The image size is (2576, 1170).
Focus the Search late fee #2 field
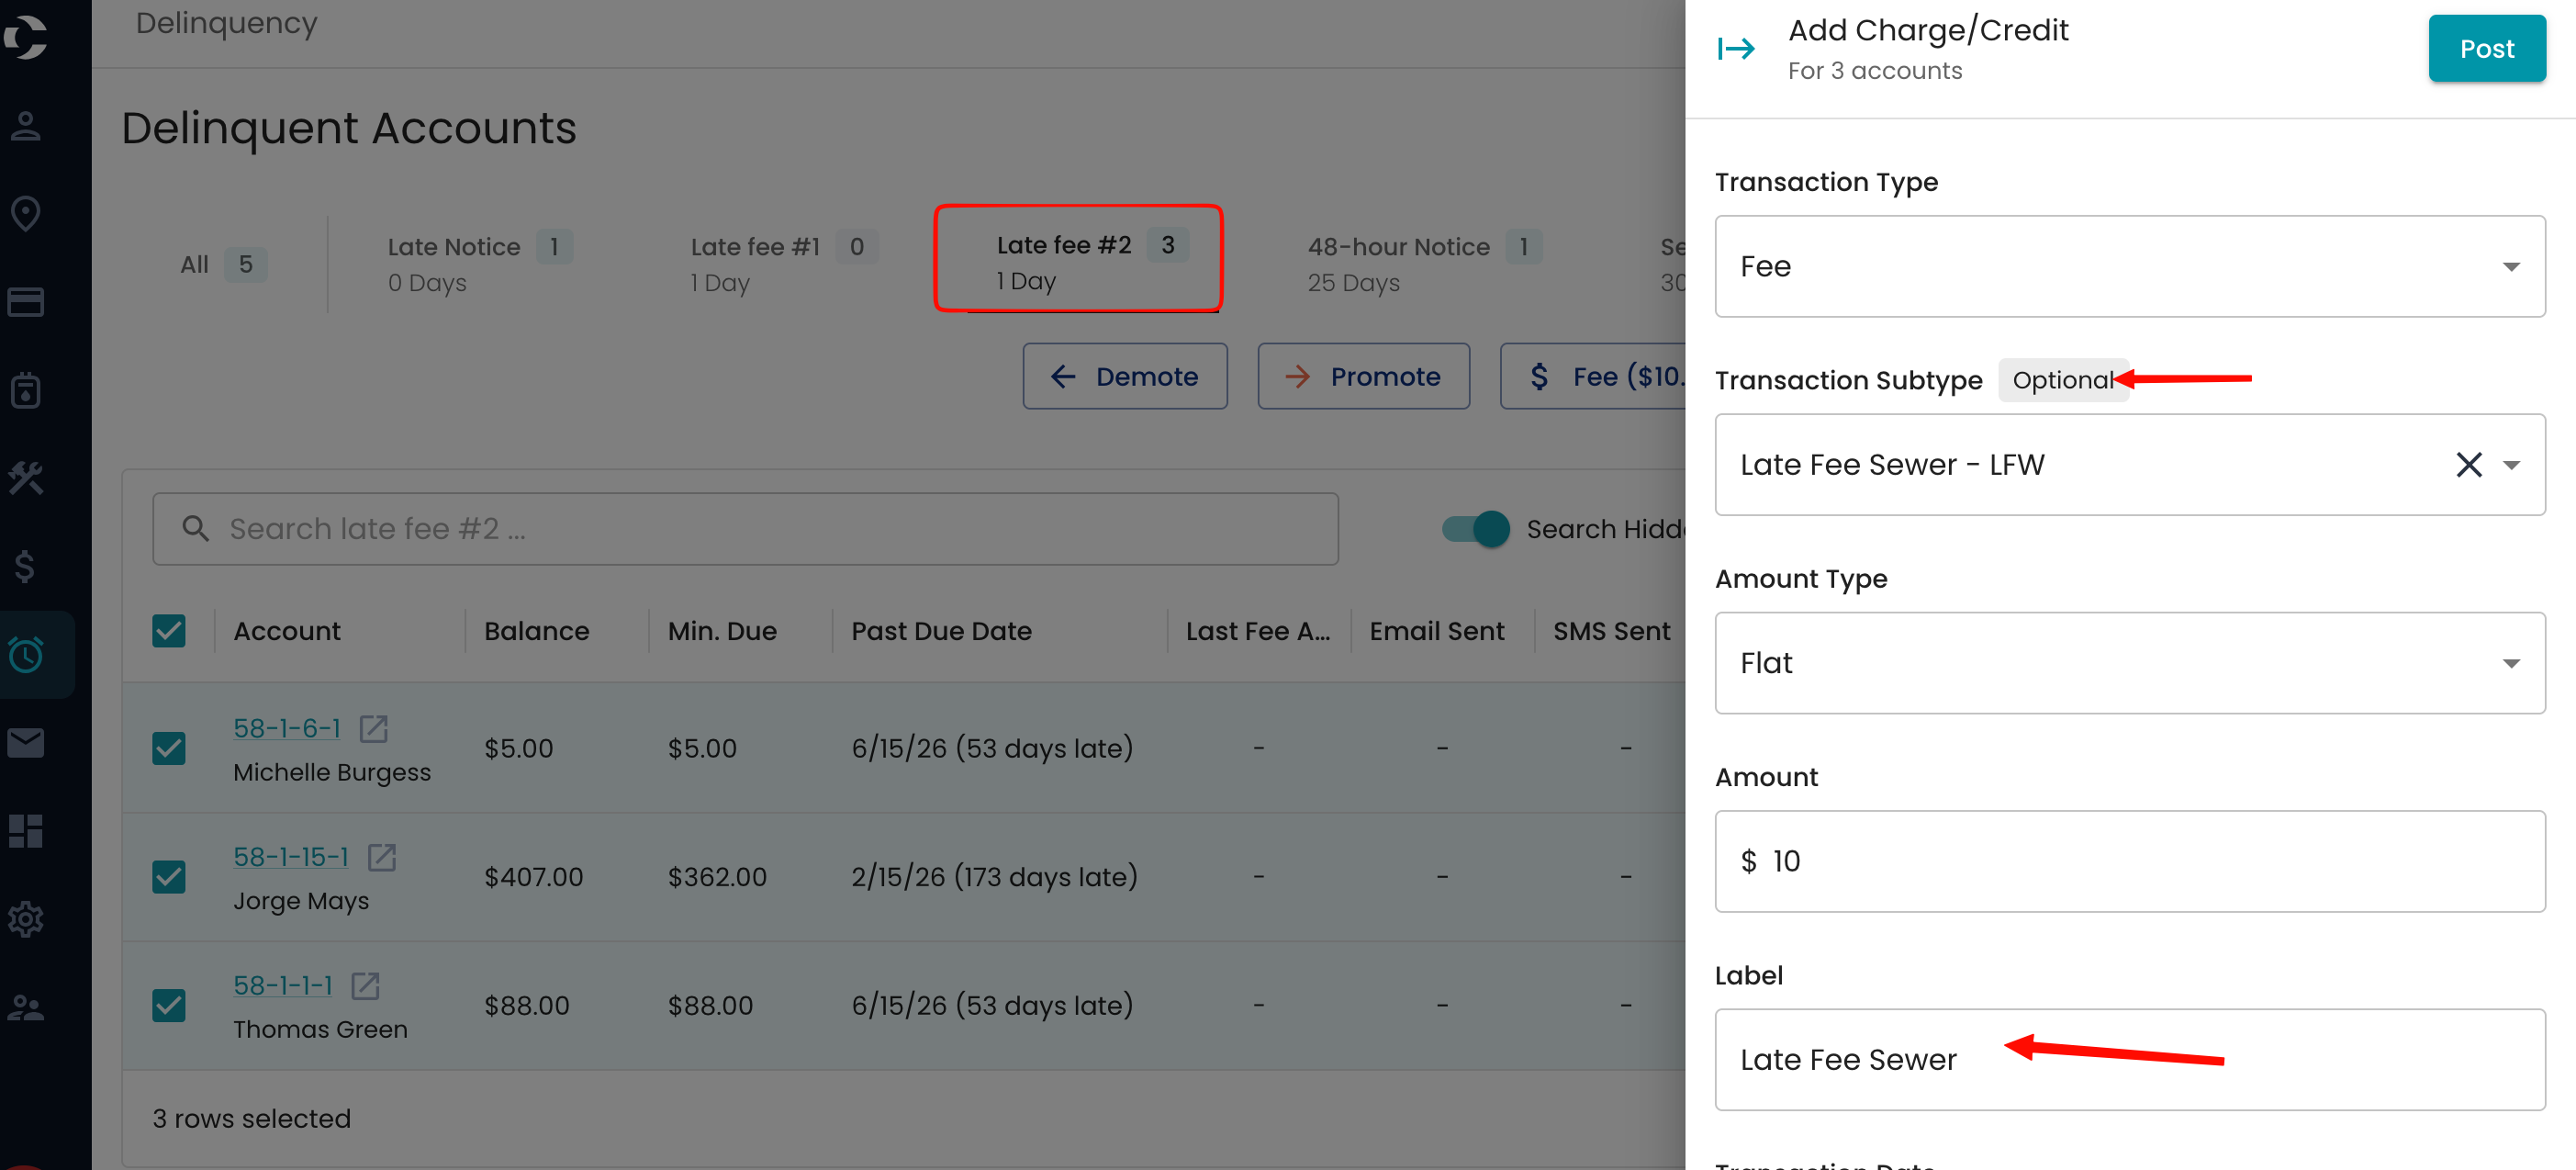[x=745, y=529]
